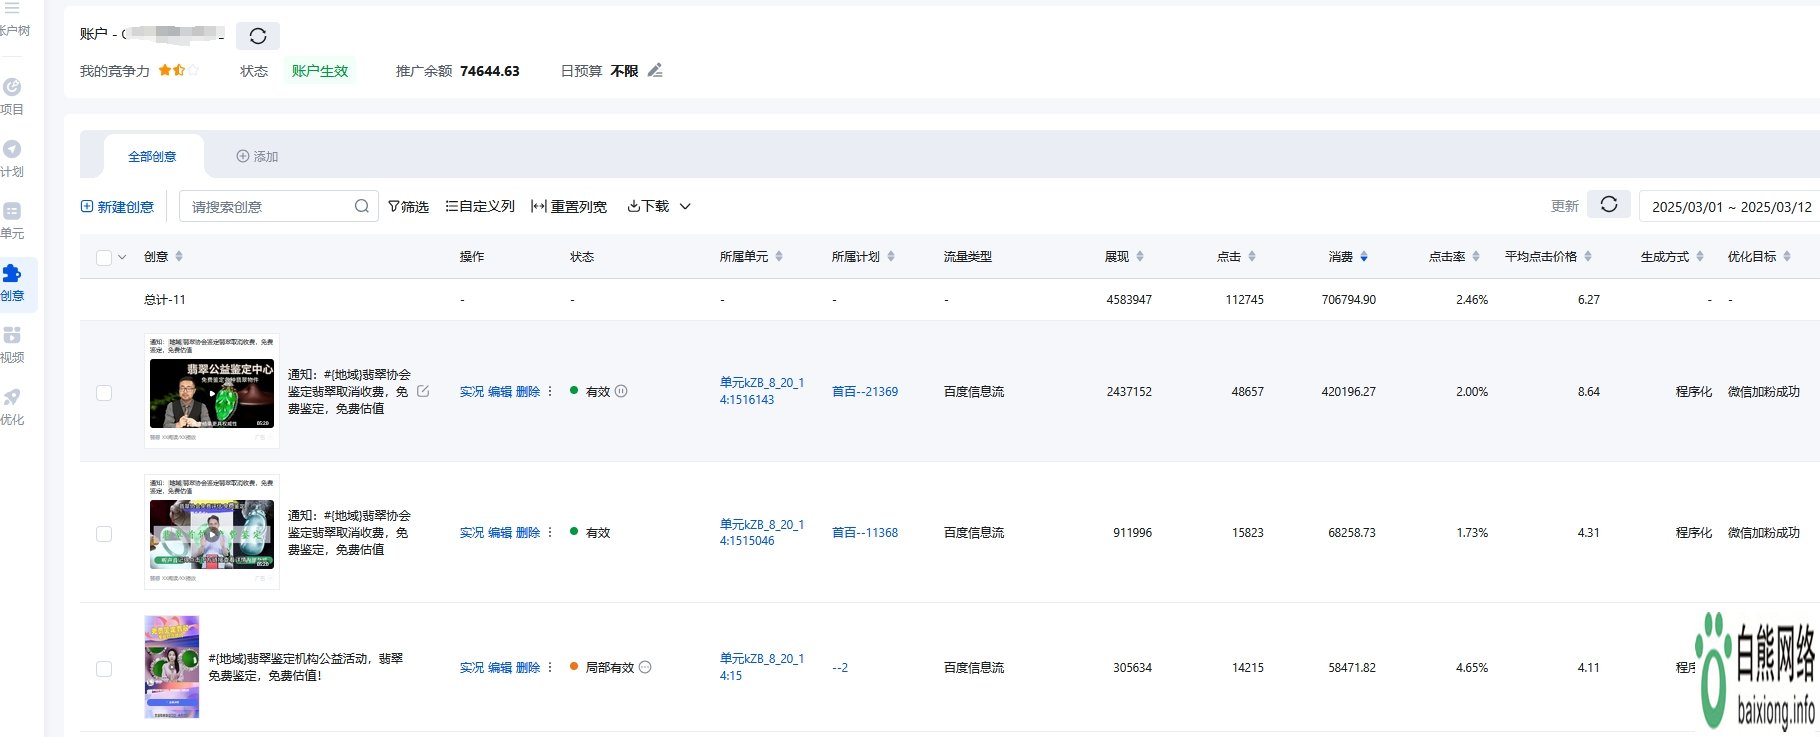Click the total cost 706794.90
This screenshot has height=737, width=1820.
(x=1349, y=299)
